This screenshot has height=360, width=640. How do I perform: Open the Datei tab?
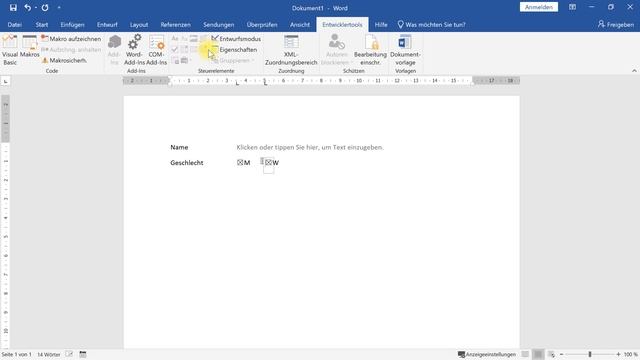(x=14, y=24)
